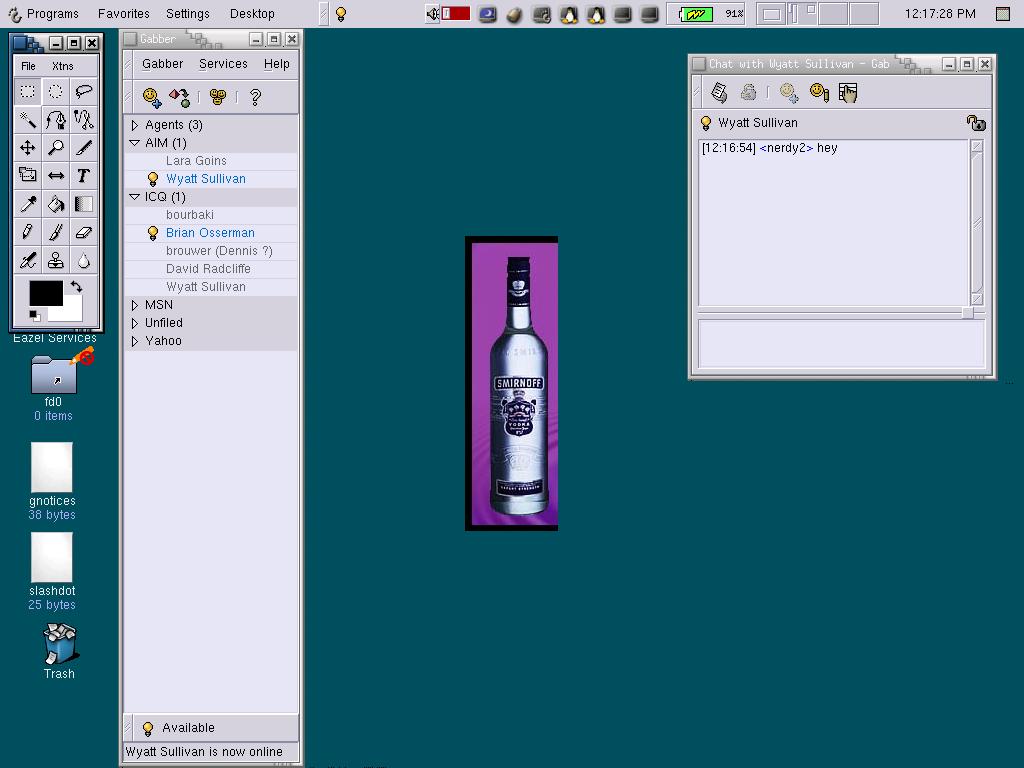Select blue Wyatt Sullivan under AIM
Image resolution: width=1024 pixels, height=768 pixels.
point(210,179)
